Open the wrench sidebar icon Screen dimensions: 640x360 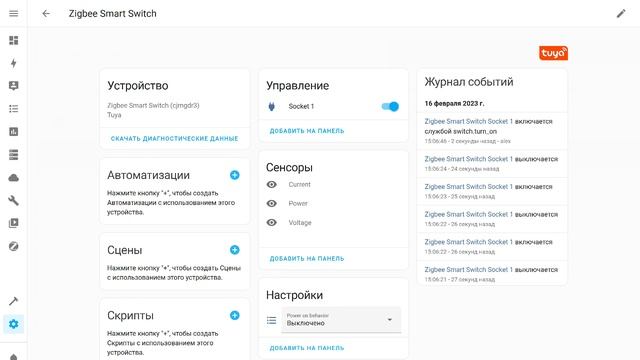pyautogui.click(x=13, y=200)
